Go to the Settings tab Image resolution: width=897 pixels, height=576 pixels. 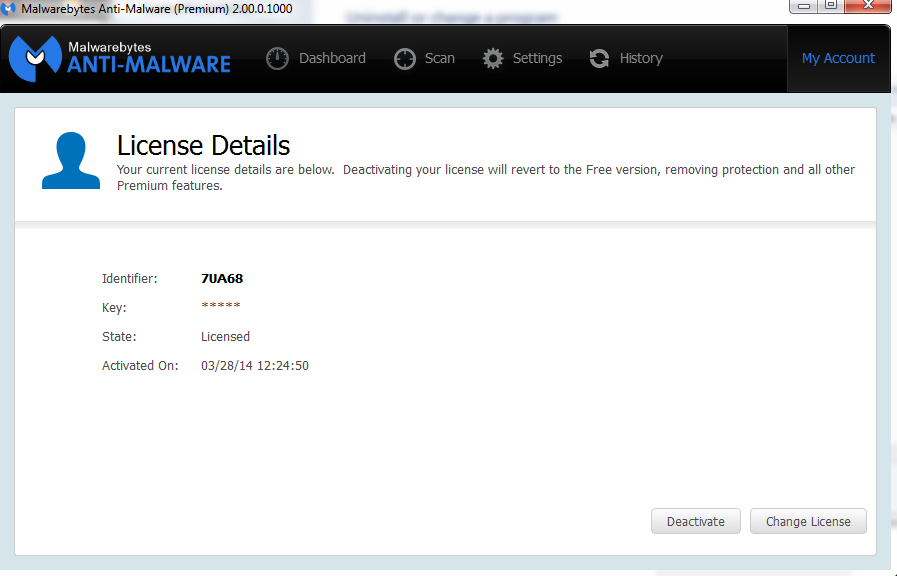point(522,58)
